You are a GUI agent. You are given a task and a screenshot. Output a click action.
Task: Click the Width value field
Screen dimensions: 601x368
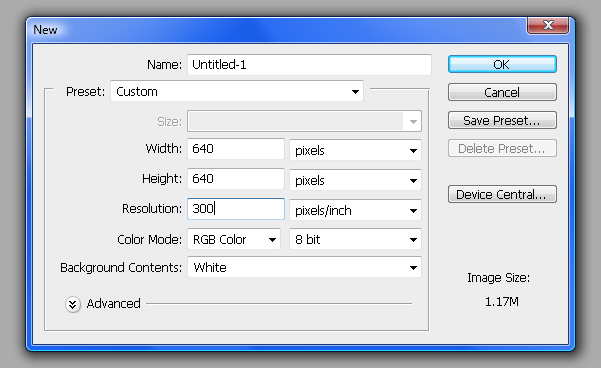[x=236, y=149]
